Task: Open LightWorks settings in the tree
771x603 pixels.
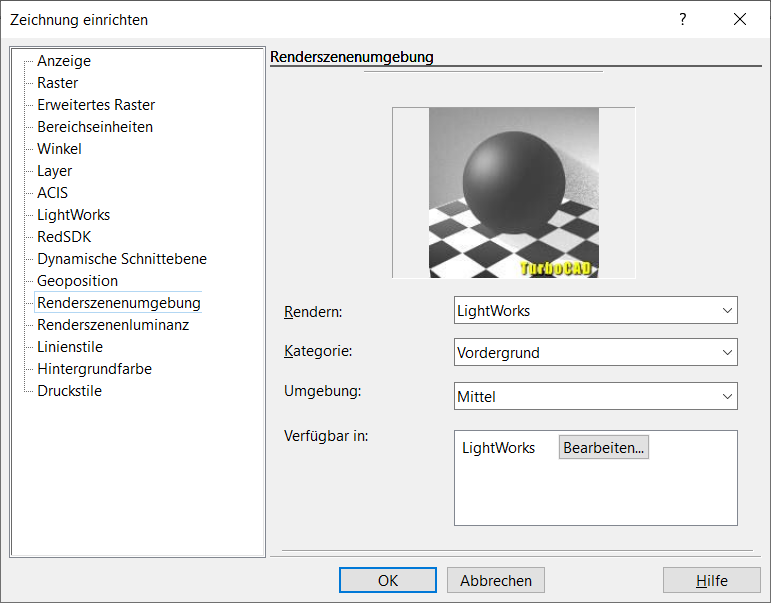Action: (x=73, y=215)
